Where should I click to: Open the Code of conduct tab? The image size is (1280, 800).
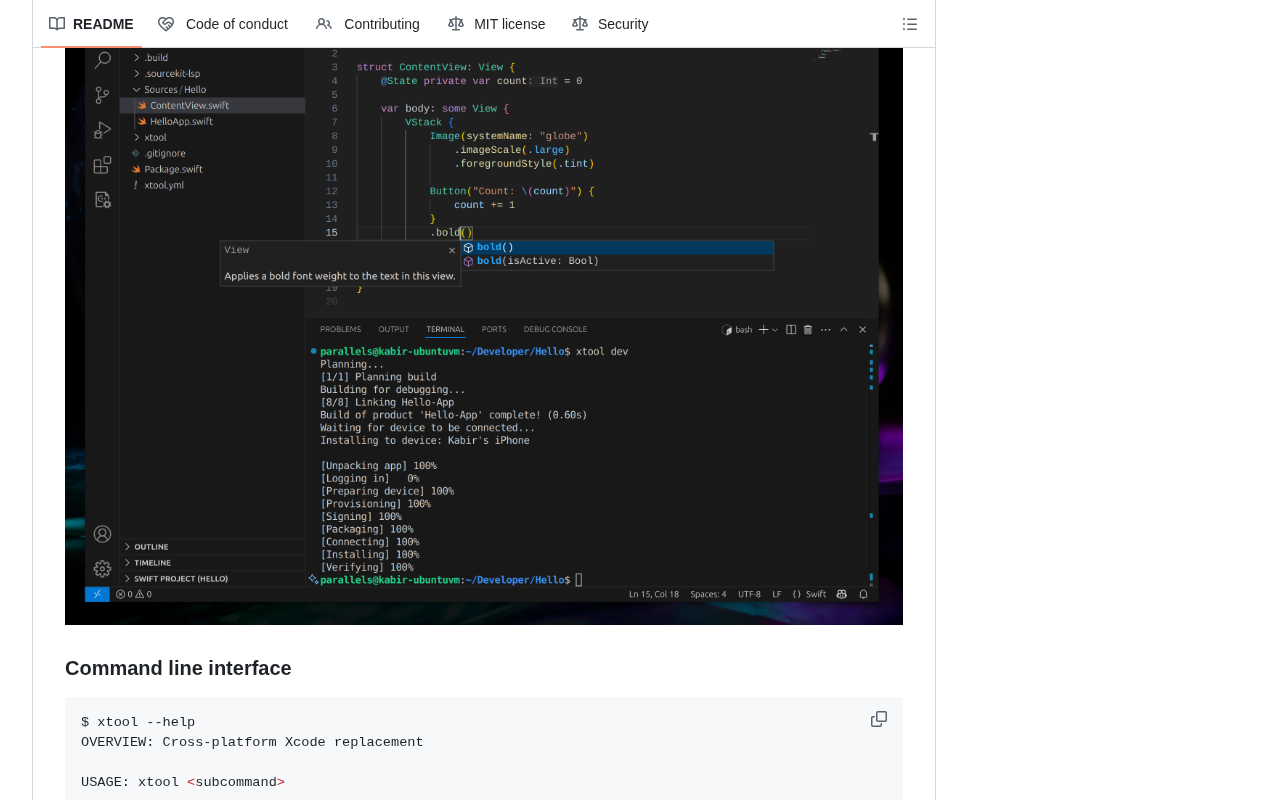223,24
